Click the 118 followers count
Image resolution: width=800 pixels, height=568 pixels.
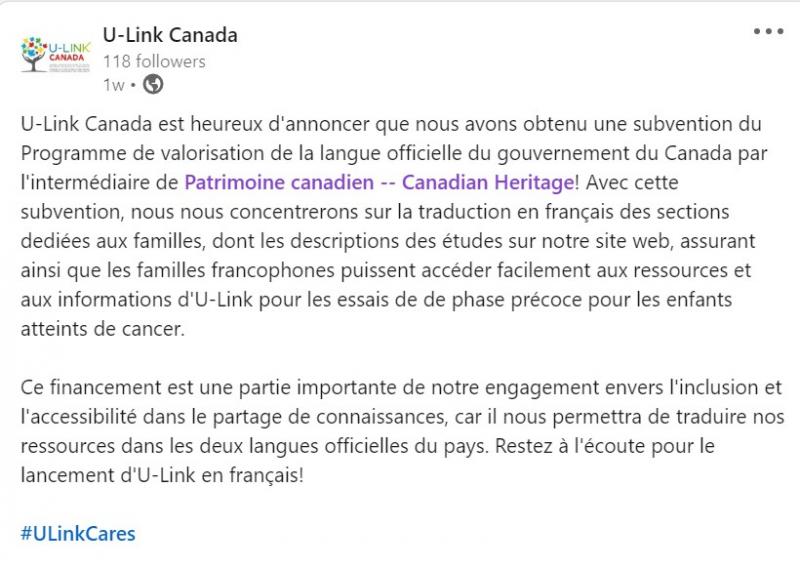click(x=154, y=62)
